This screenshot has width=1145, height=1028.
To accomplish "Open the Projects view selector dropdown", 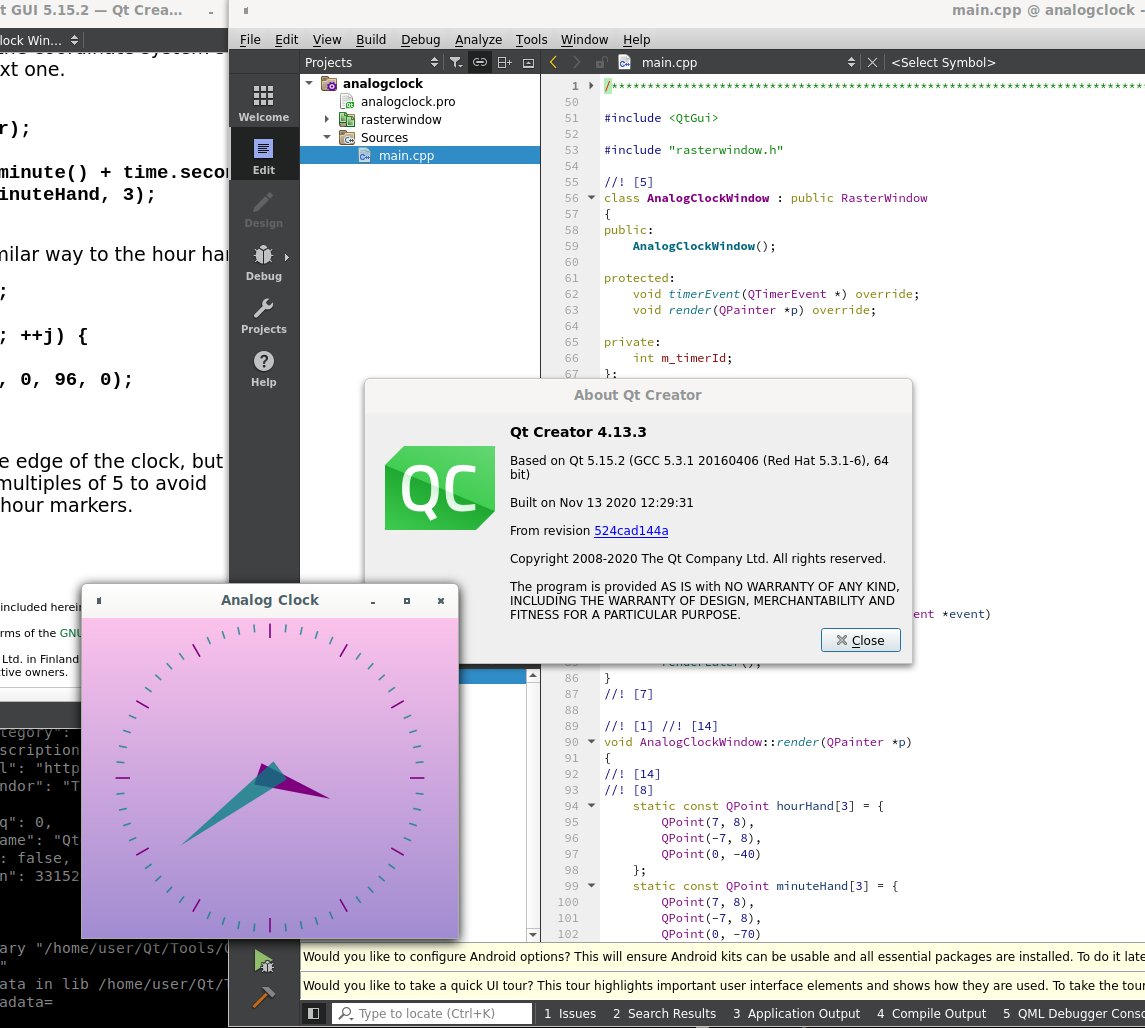I will (x=372, y=63).
